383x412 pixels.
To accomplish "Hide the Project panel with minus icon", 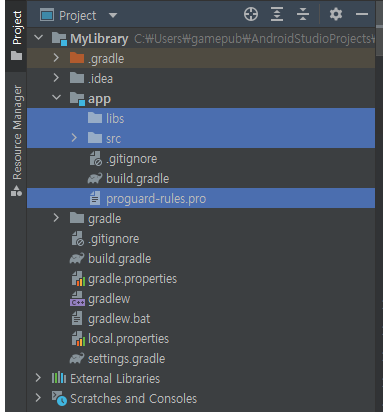I will pyautogui.click(x=362, y=15).
